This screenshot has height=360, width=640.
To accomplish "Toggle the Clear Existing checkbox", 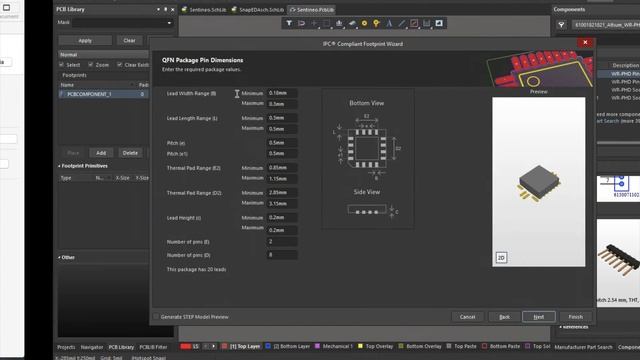I will tap(120, 64).
